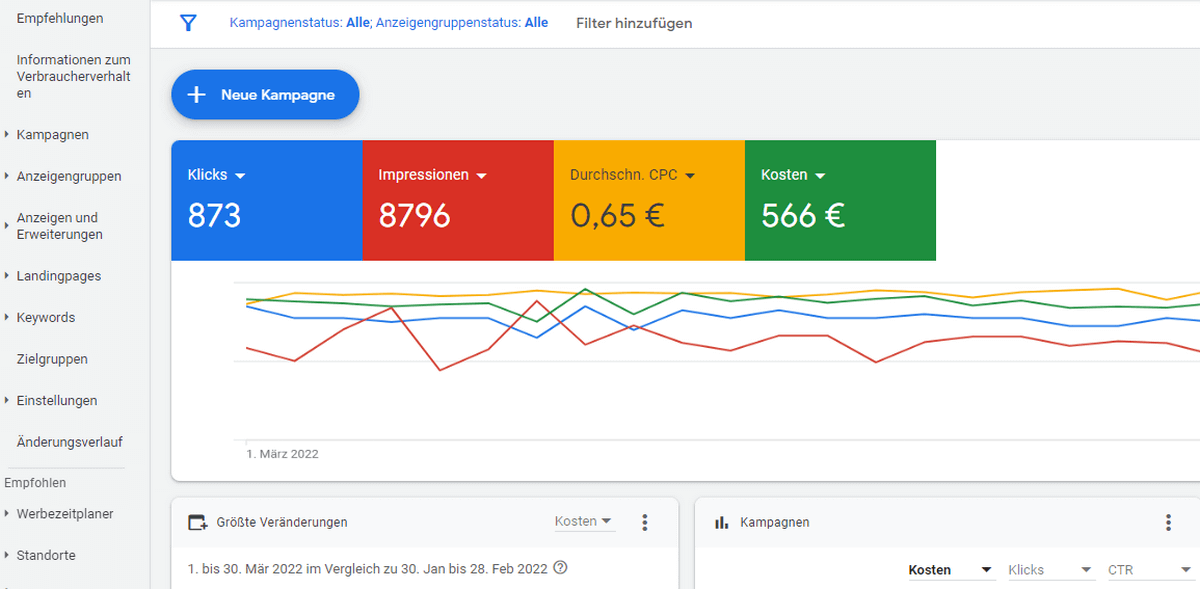
Task: Select the red Impressionen scorecard
Action: point(457,200)
